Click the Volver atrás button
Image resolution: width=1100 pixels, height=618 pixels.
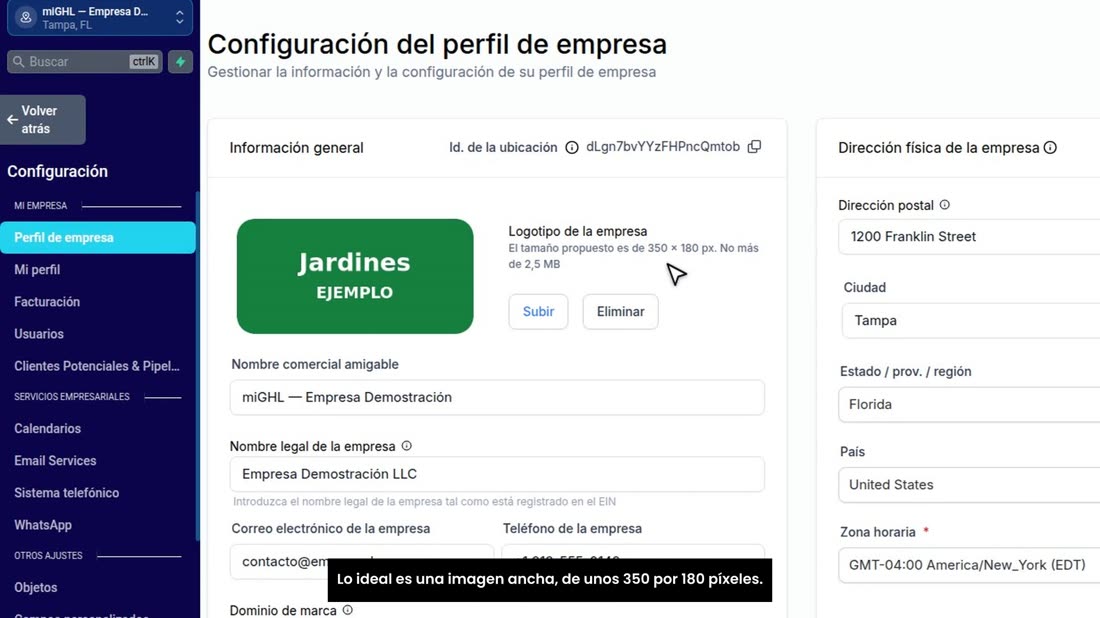click(43, 120)
